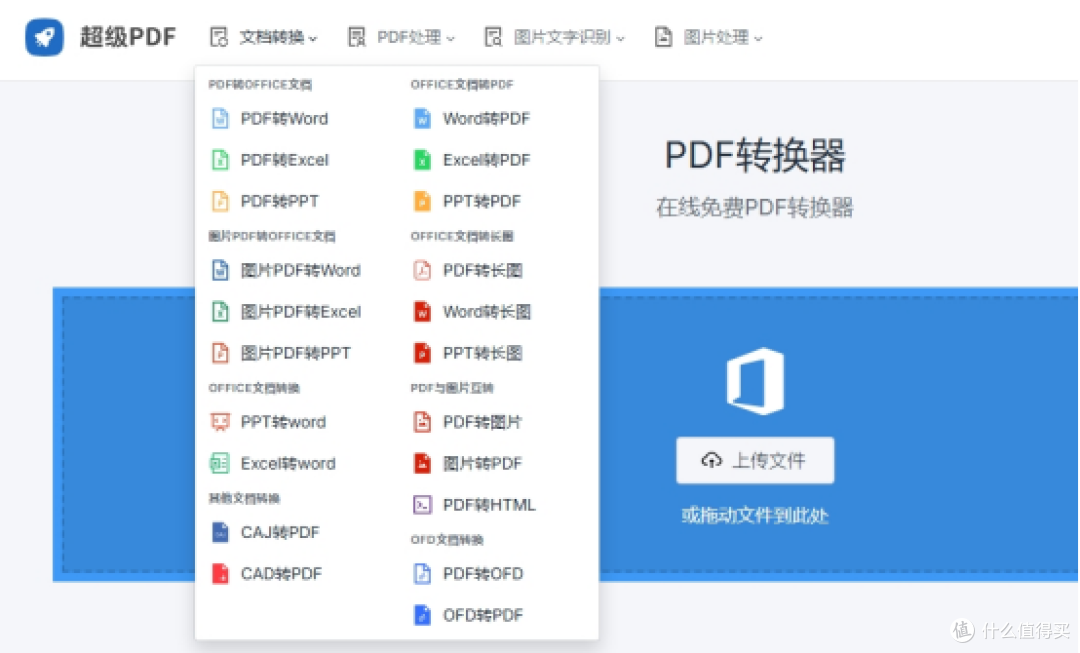Viewport: 1080px width, 653px height.
Task: Click the 图片转PDF red icon
Action: coord(422,463)
